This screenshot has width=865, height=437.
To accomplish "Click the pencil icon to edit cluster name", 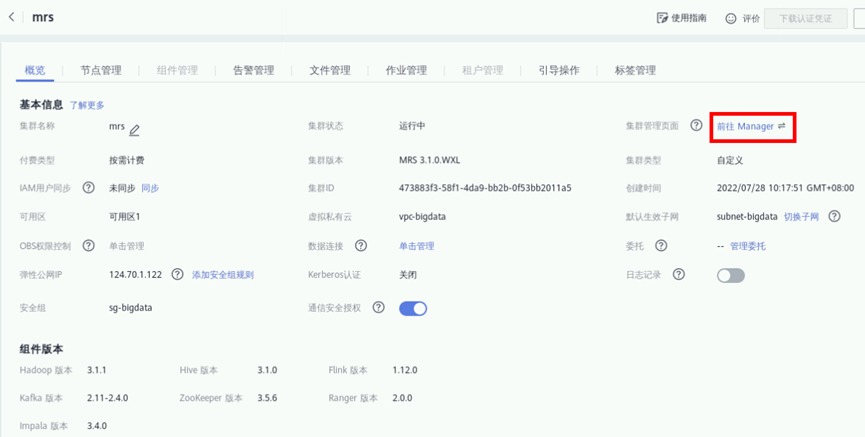I will click(134, 128).
